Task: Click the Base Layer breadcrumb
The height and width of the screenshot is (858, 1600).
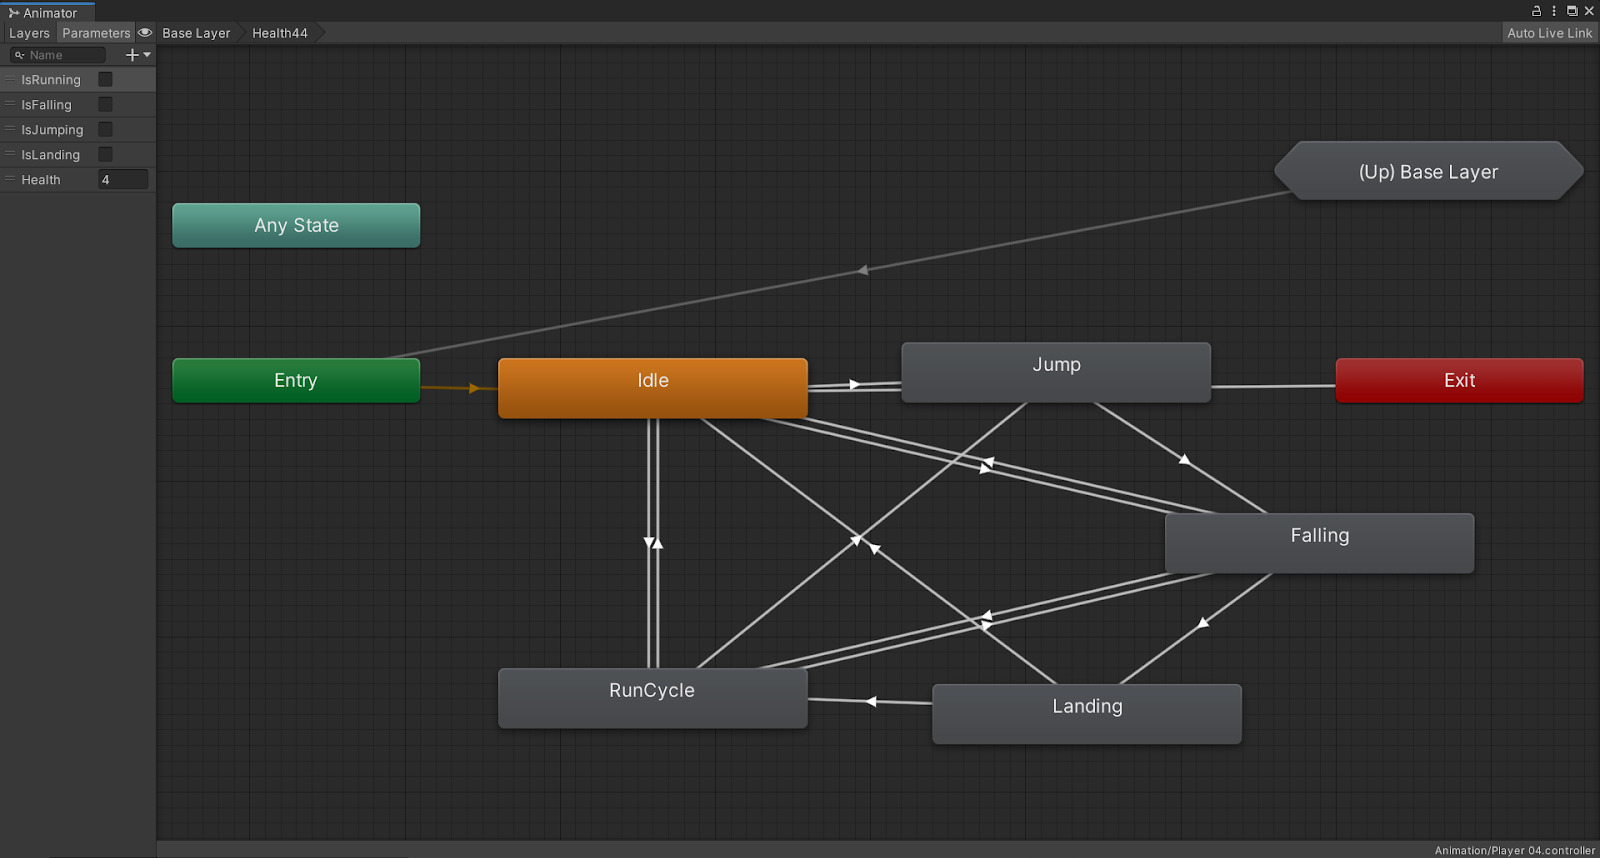Action: click(x=196, y=33)
